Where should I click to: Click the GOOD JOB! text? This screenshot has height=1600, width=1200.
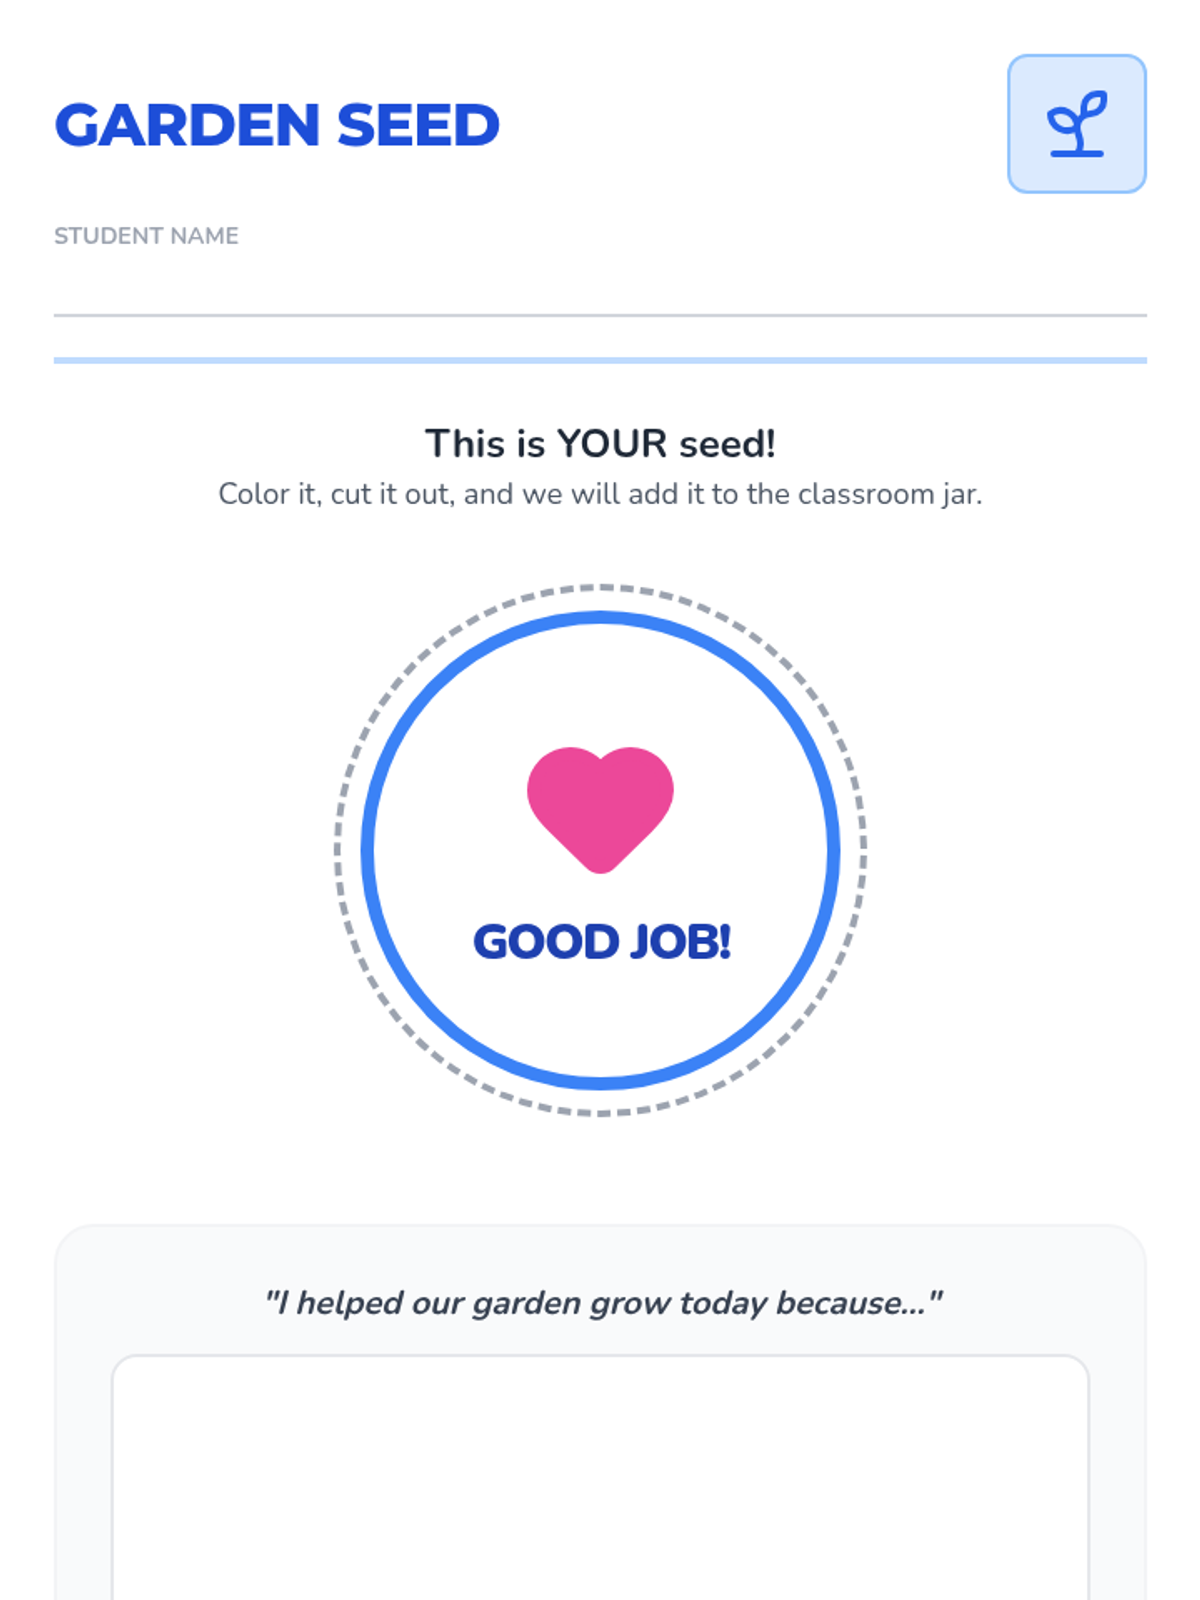[x=601, y=942]
